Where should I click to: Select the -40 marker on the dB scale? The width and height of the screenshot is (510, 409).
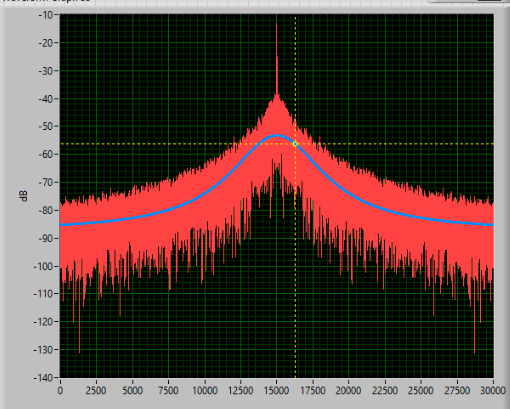tap(45, 99)
